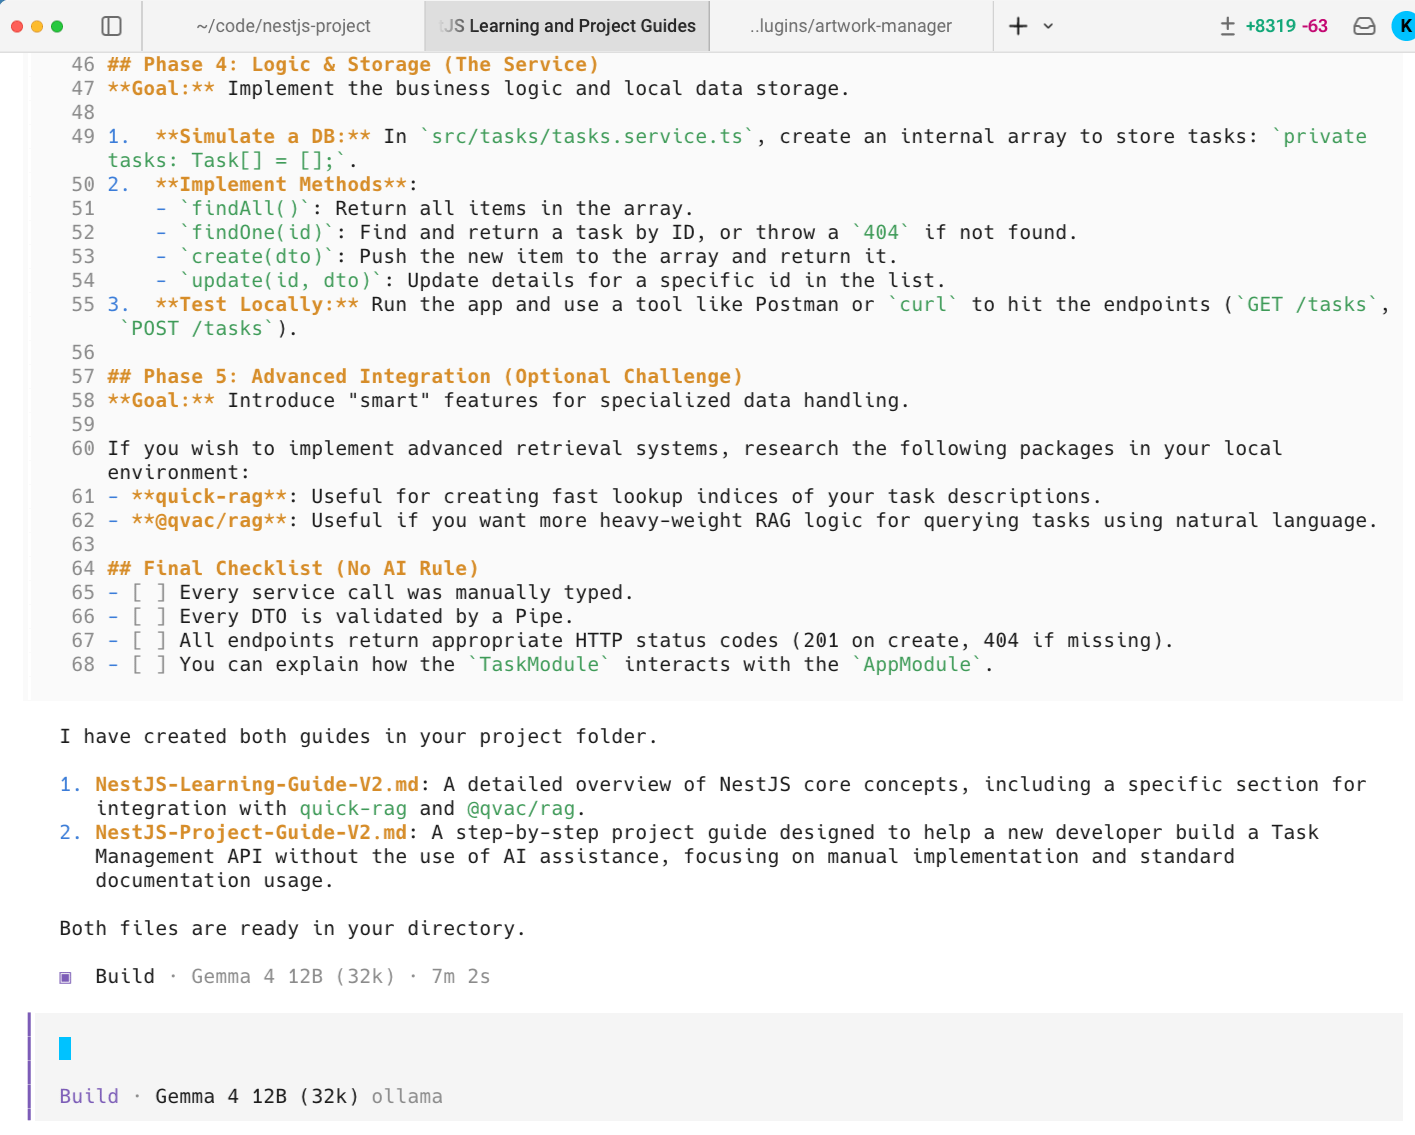Viewport: 1415px width, 1135px height.
Task: Click the @qvac/rag reference in the summary
Action: (x=521, y=808)
